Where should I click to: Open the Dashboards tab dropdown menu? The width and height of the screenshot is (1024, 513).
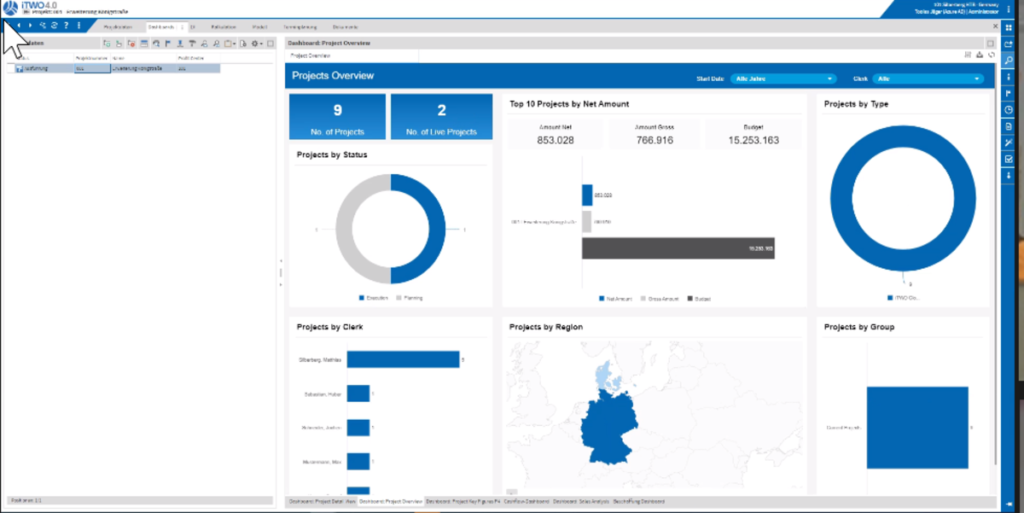pos(181,27)
